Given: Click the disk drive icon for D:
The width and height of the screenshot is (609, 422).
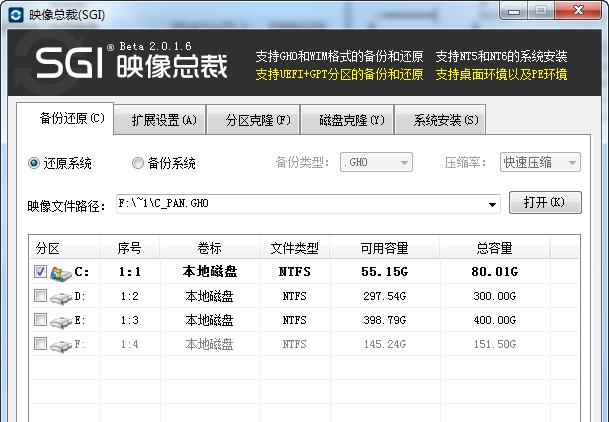Looking at the screenshot, I should pyautogui.click(x=61, y=298).
